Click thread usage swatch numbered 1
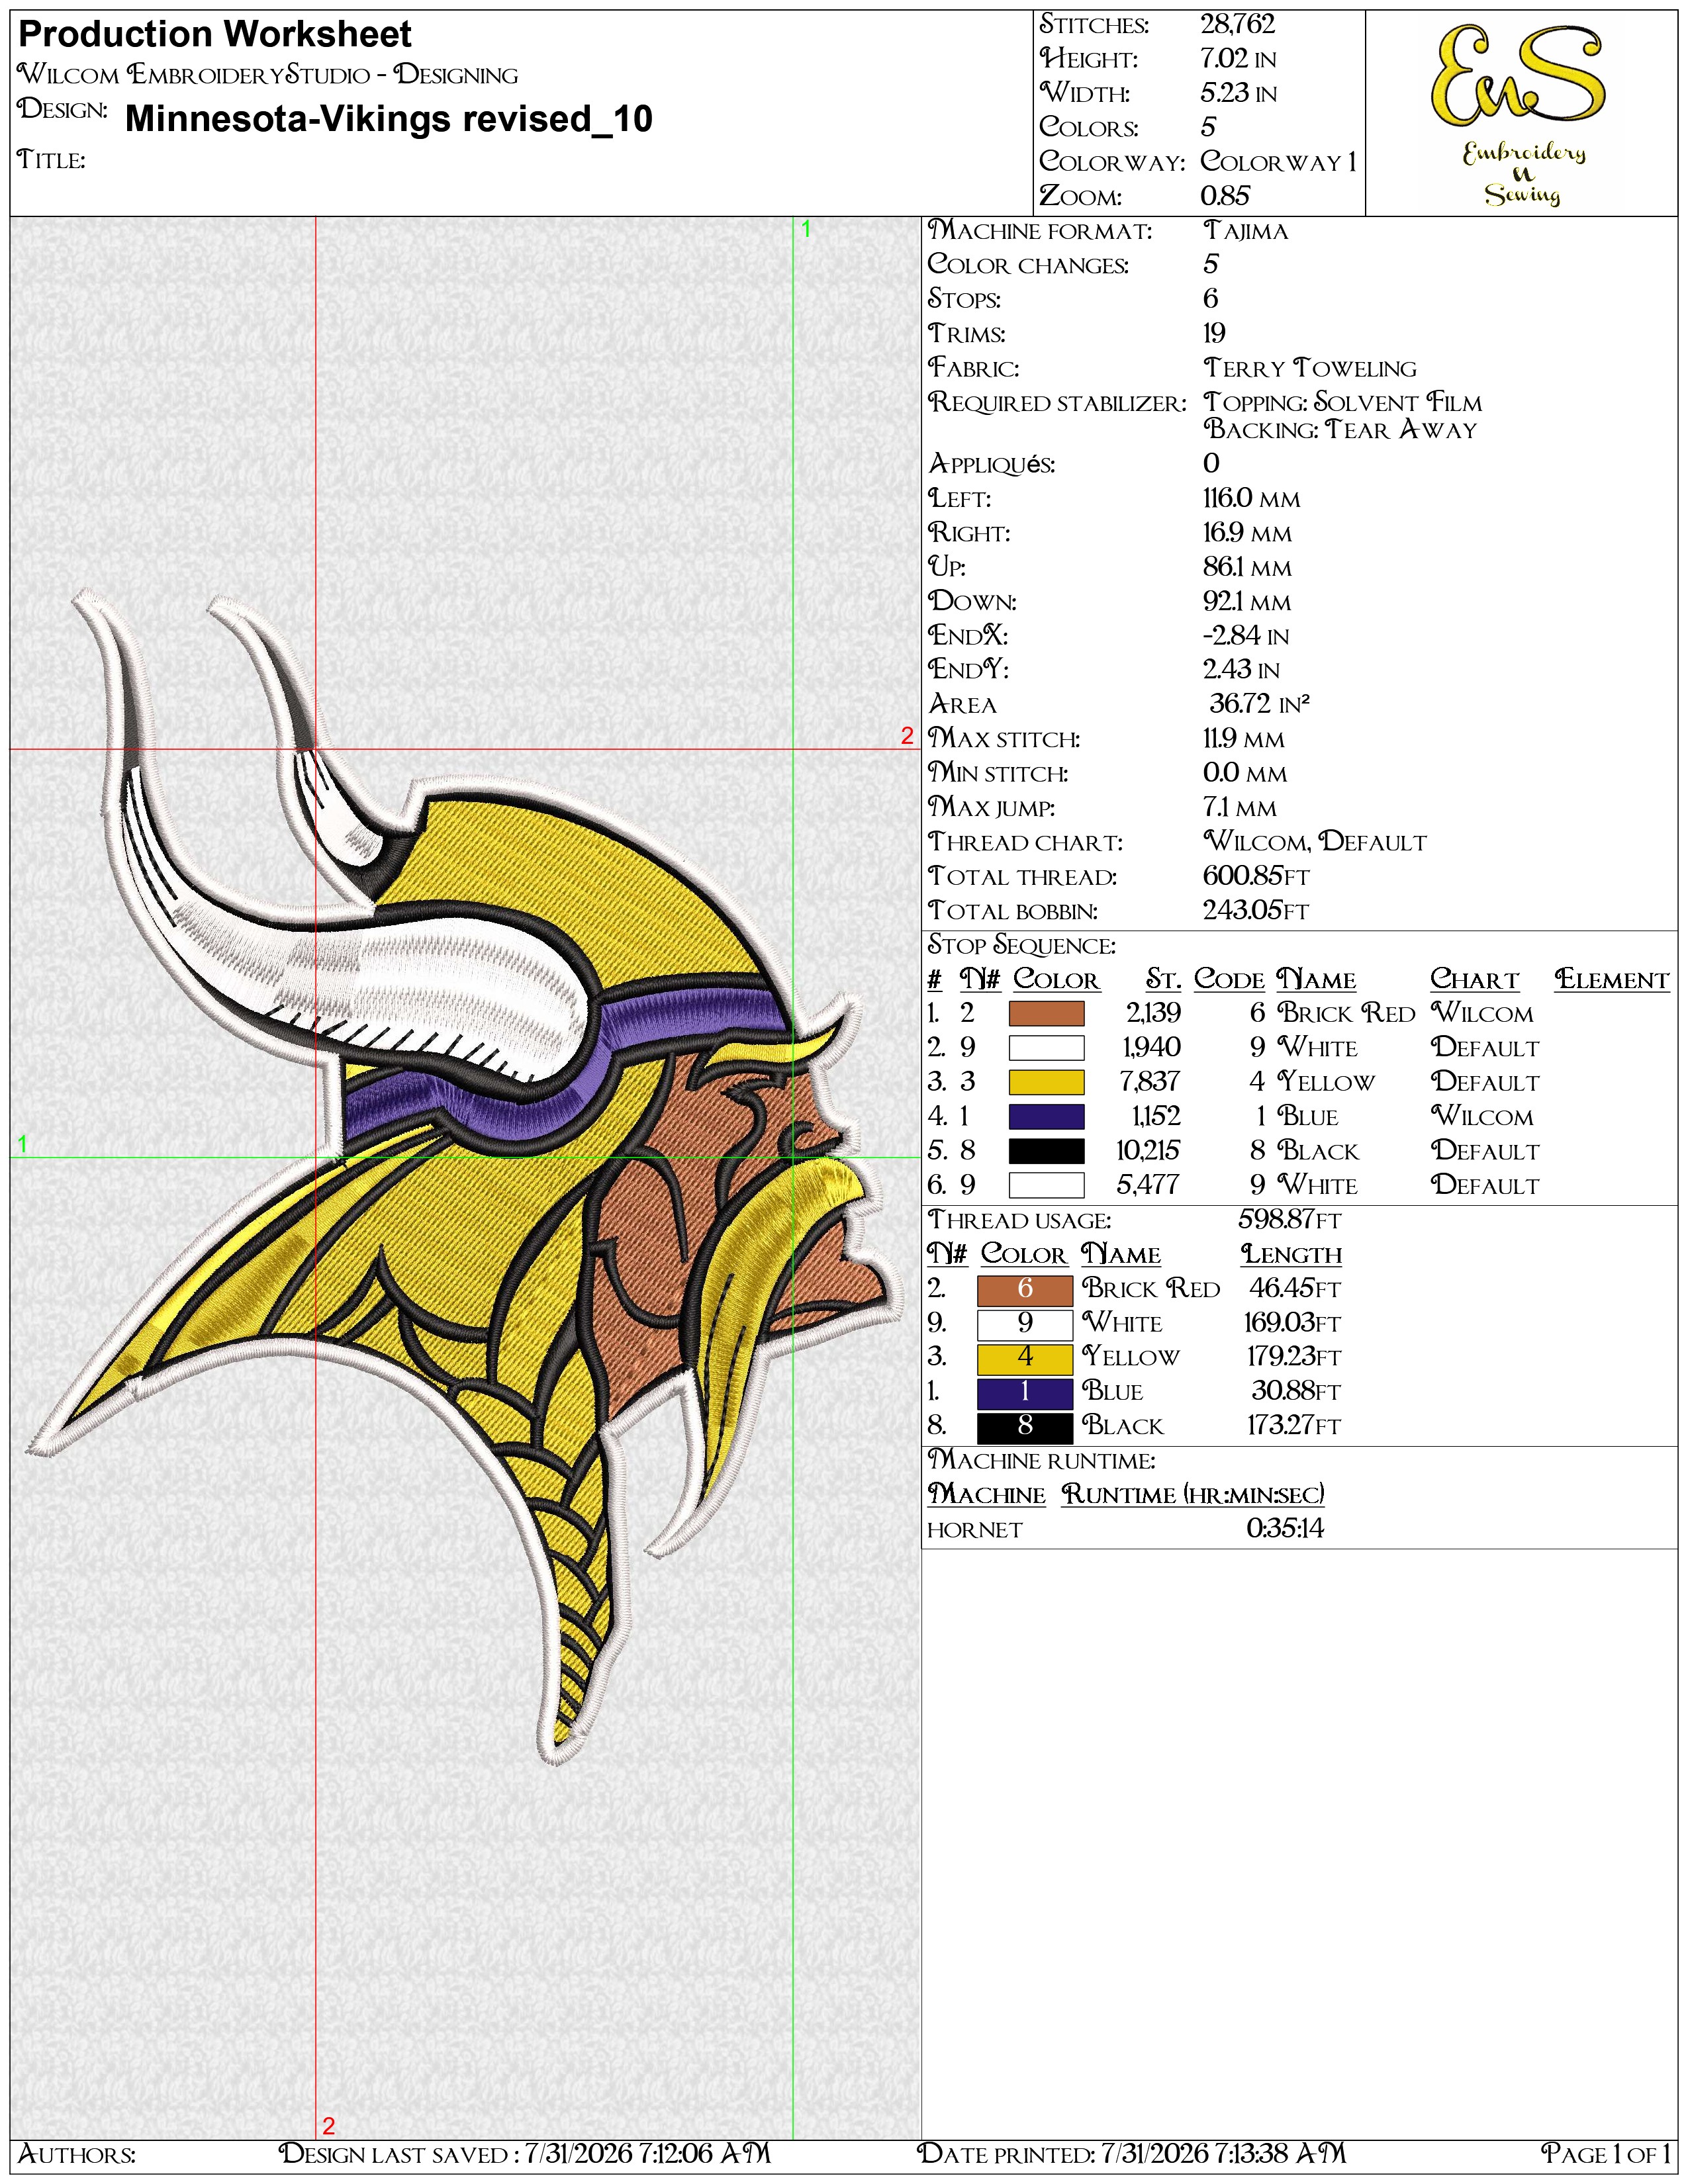The height and width of the screenshot is (2184, 1688). pos(1025,1392)
